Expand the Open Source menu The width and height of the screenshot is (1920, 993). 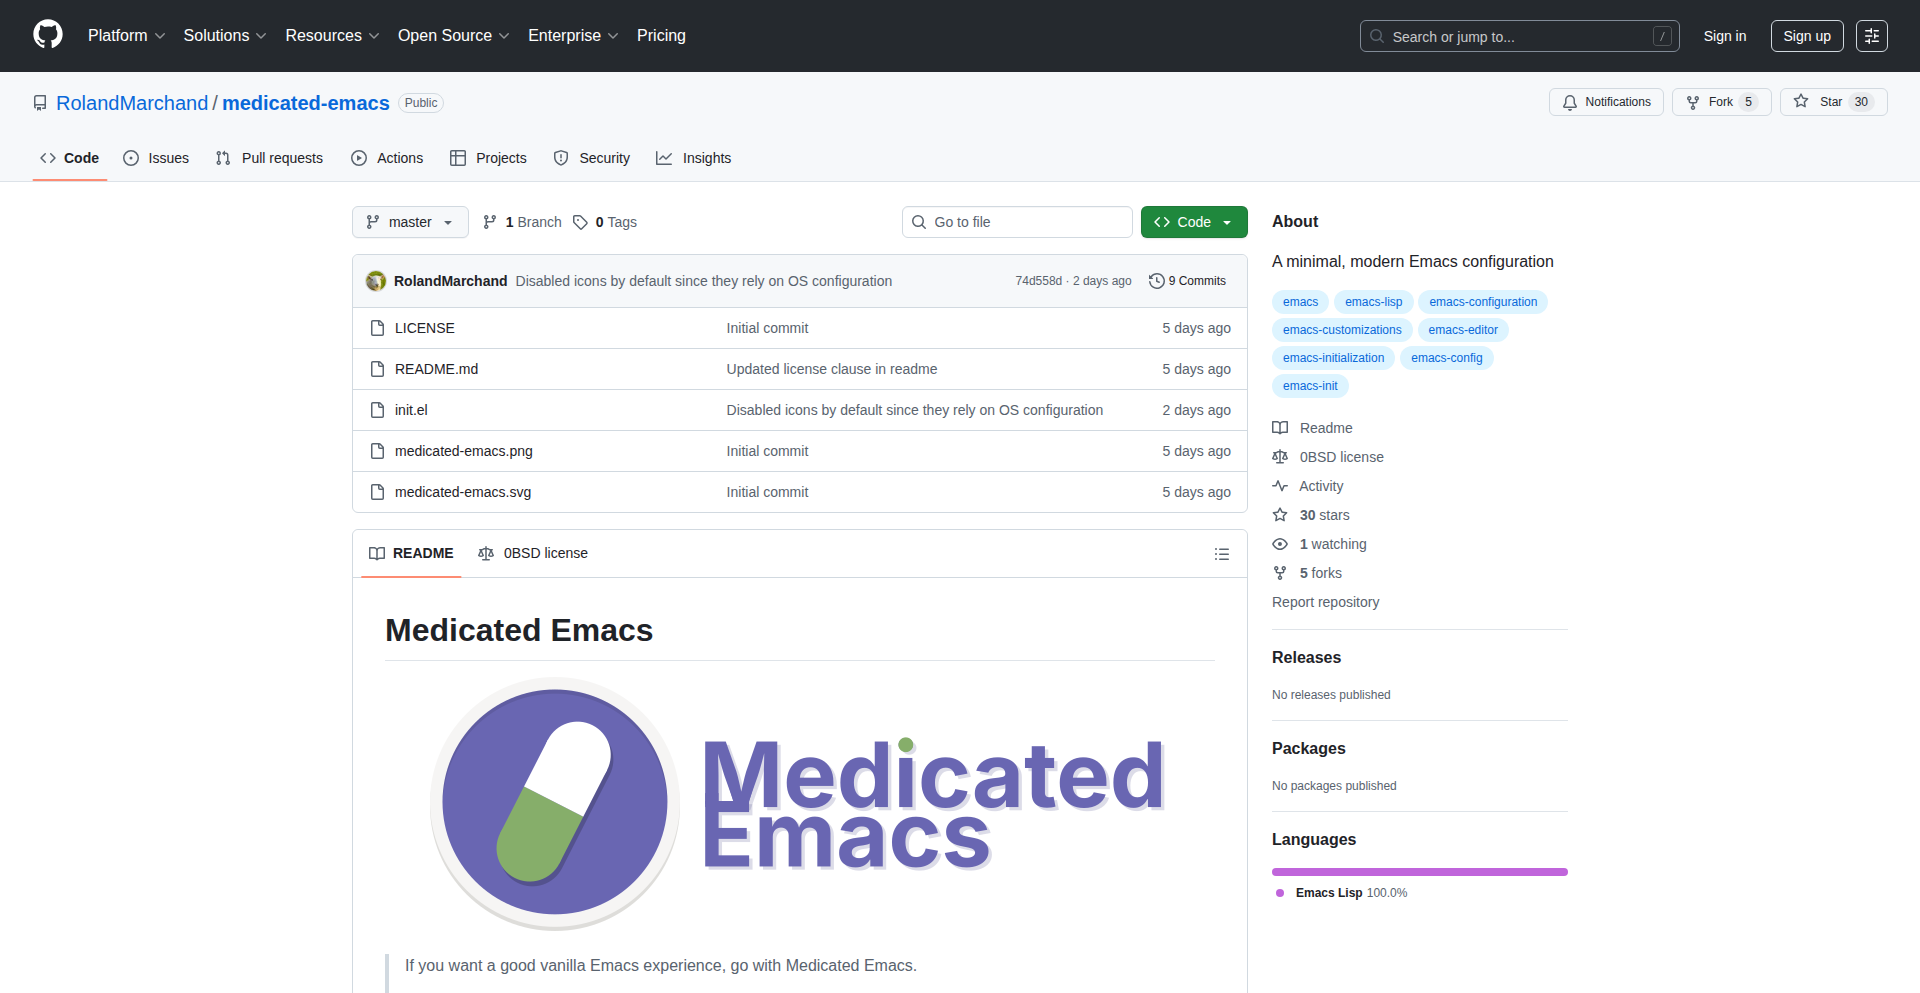click(x=454, y=36)
